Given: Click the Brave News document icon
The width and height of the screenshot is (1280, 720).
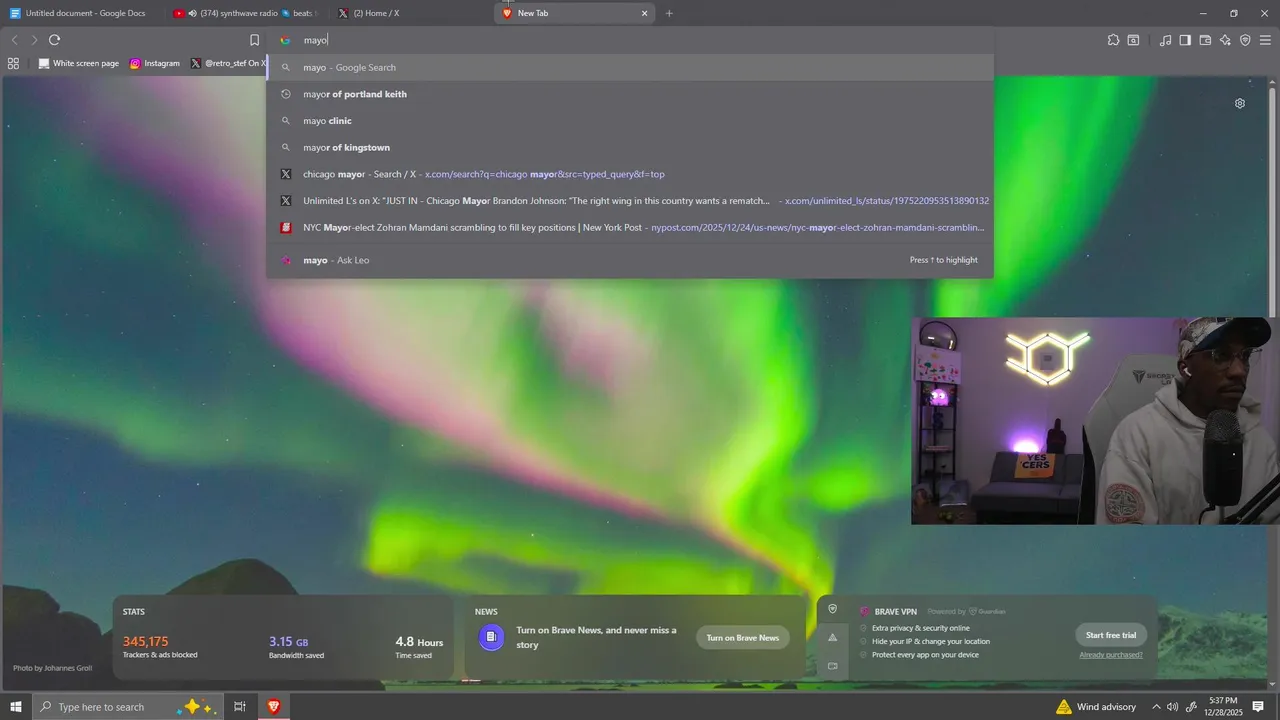Looking at the screenshot, I should click(491, 637).
